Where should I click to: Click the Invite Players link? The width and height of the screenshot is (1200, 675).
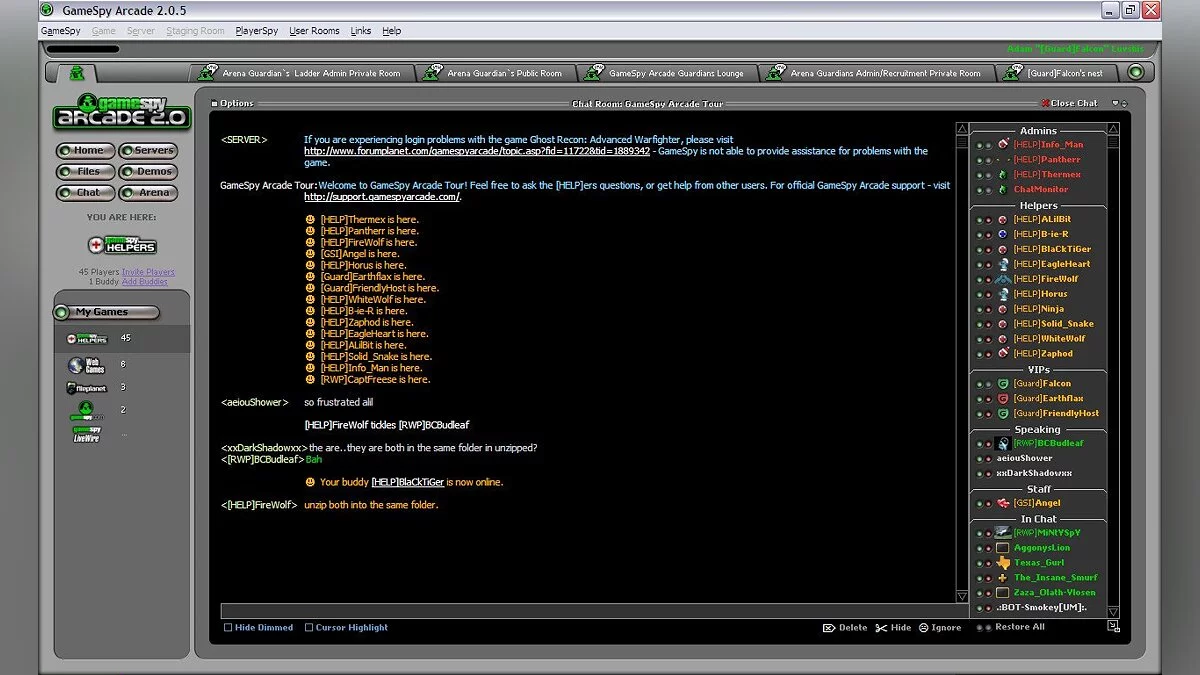coord(148,272)
